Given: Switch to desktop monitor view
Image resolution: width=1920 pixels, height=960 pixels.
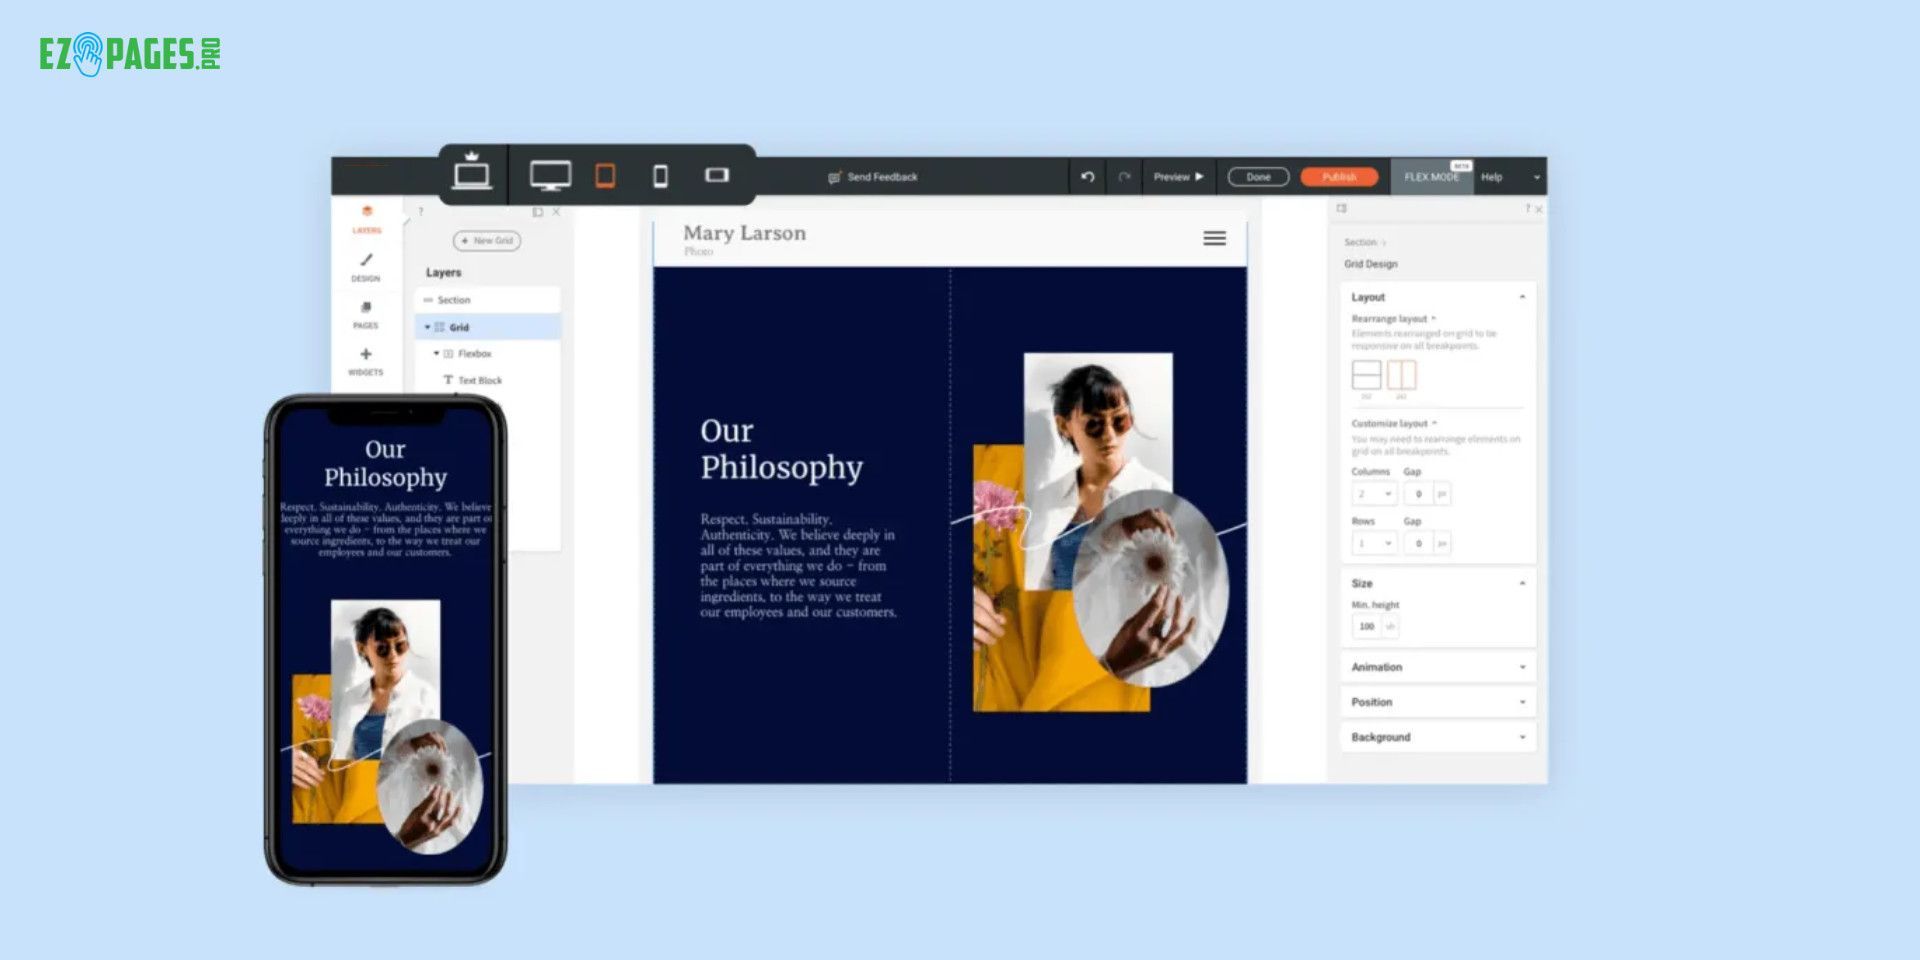Looking at the screenshot, I should (550, 176).
